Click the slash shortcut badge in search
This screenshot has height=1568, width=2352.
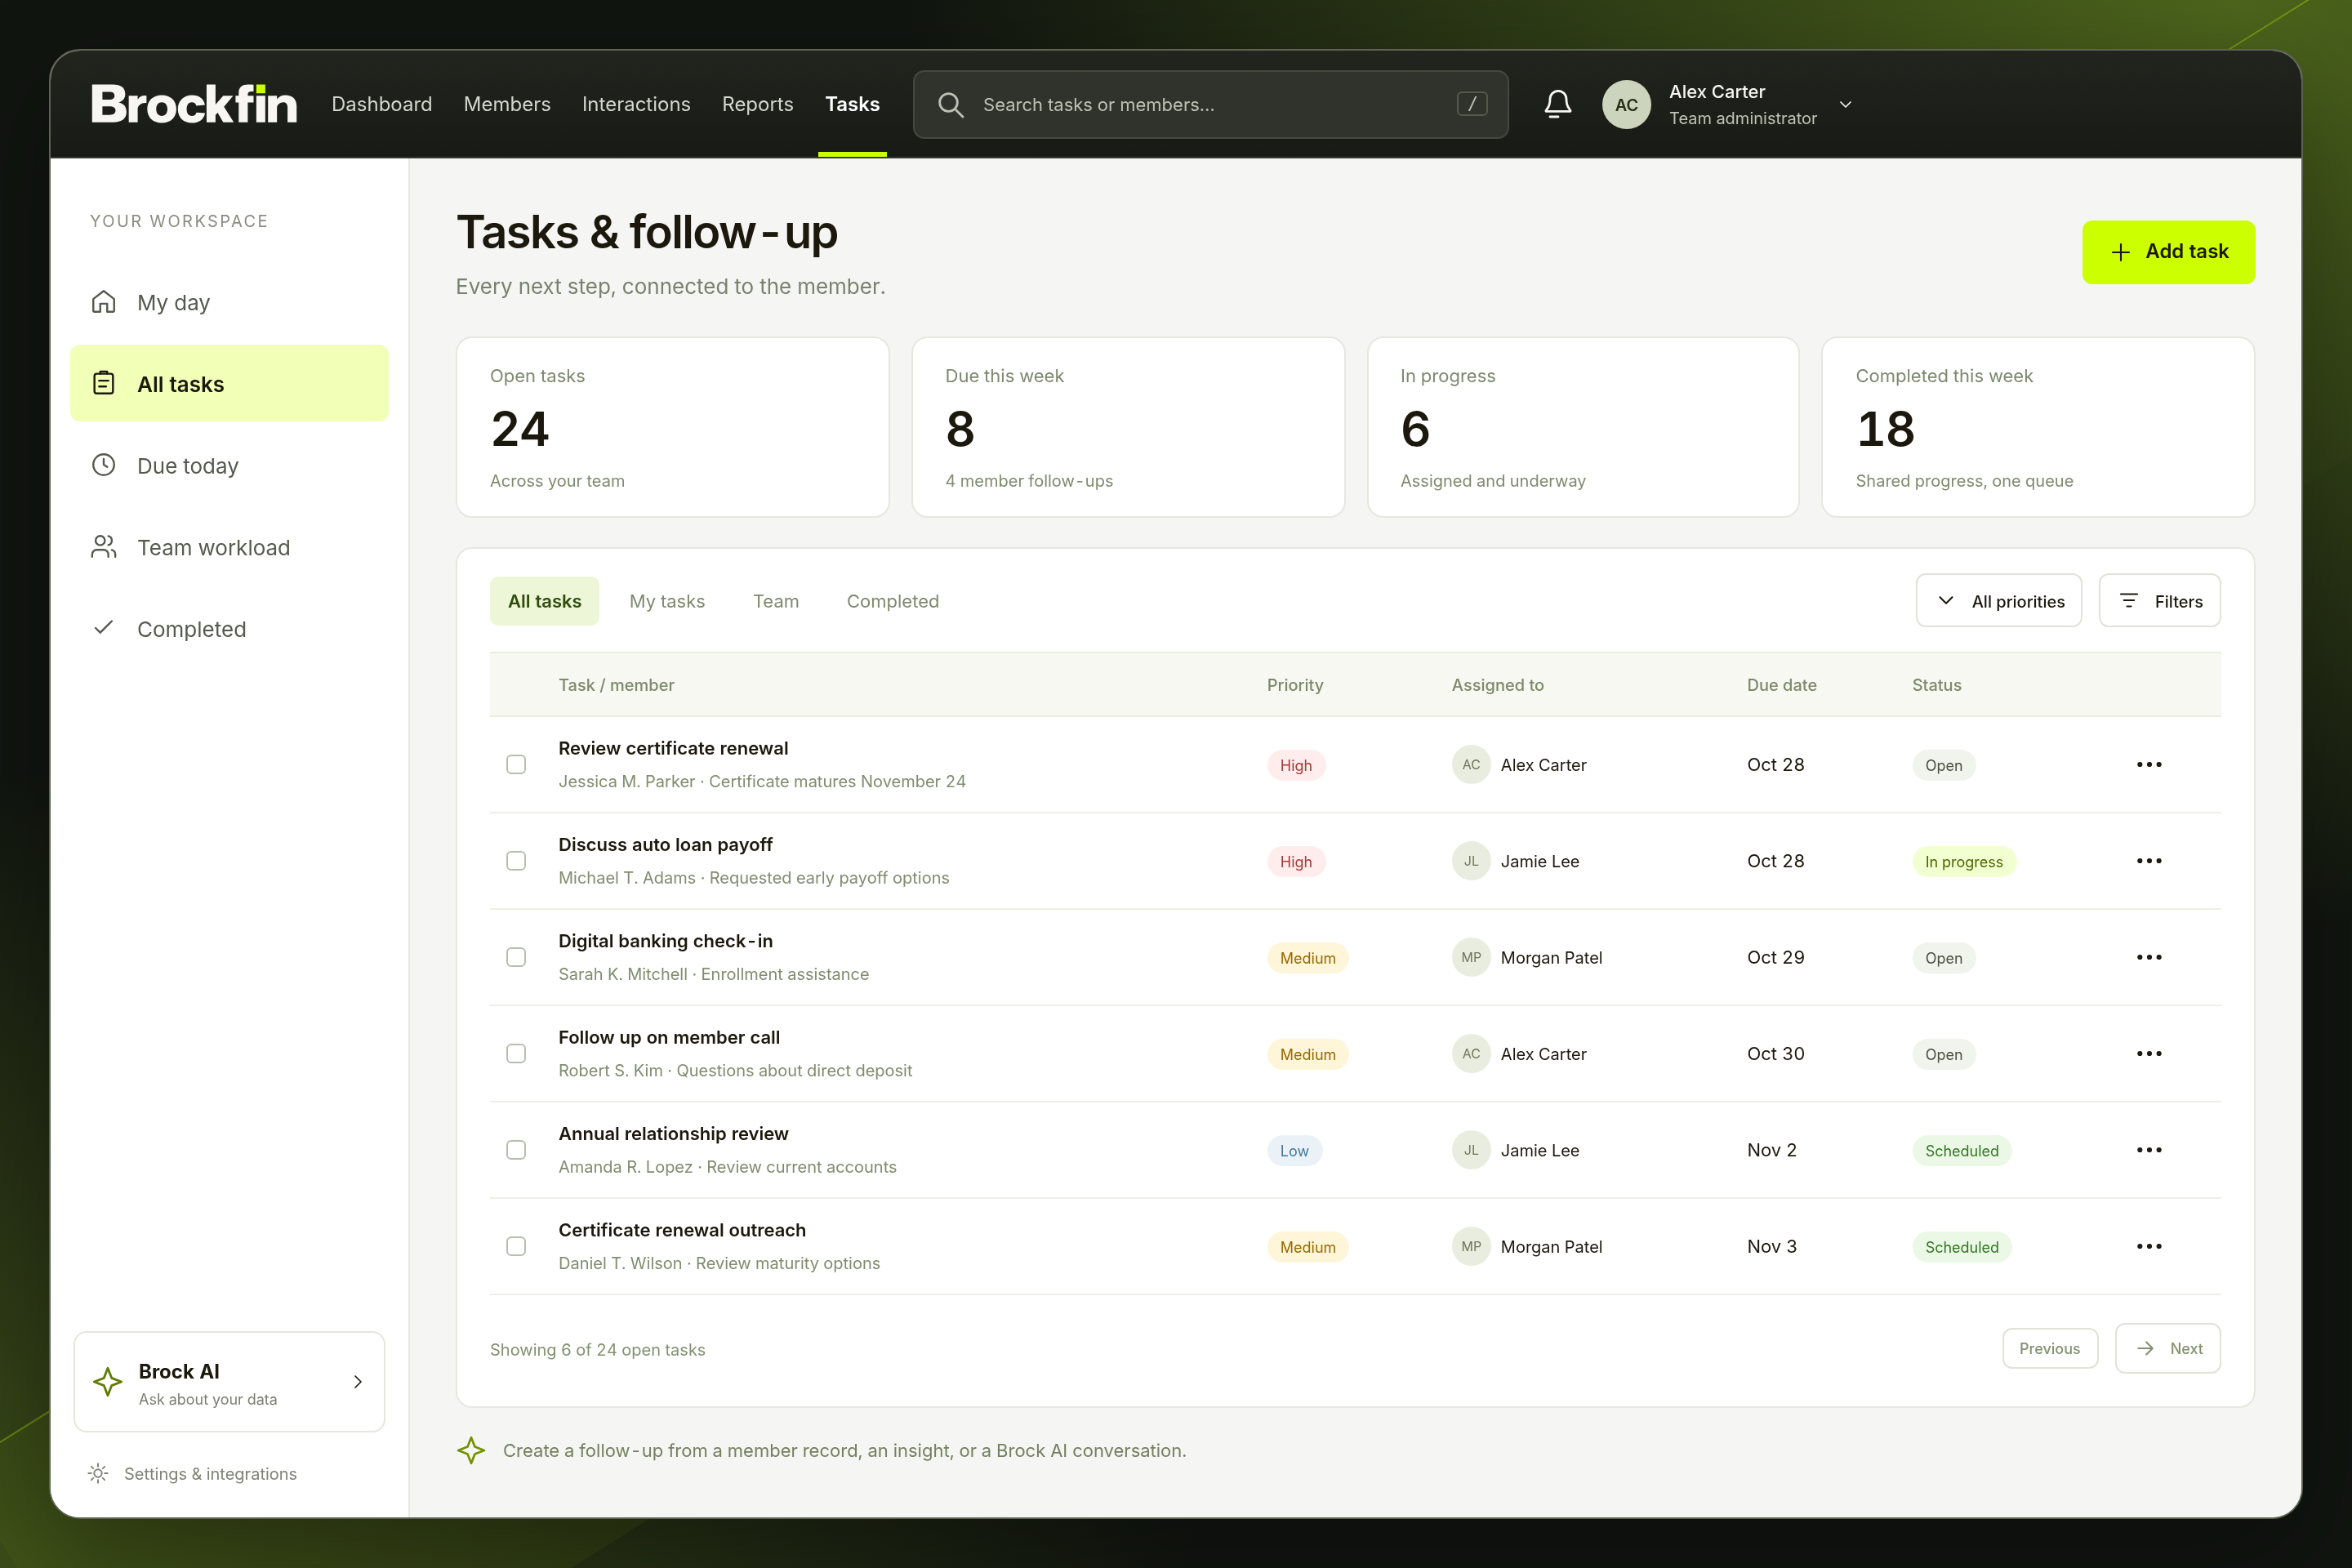pos(1471,104)
